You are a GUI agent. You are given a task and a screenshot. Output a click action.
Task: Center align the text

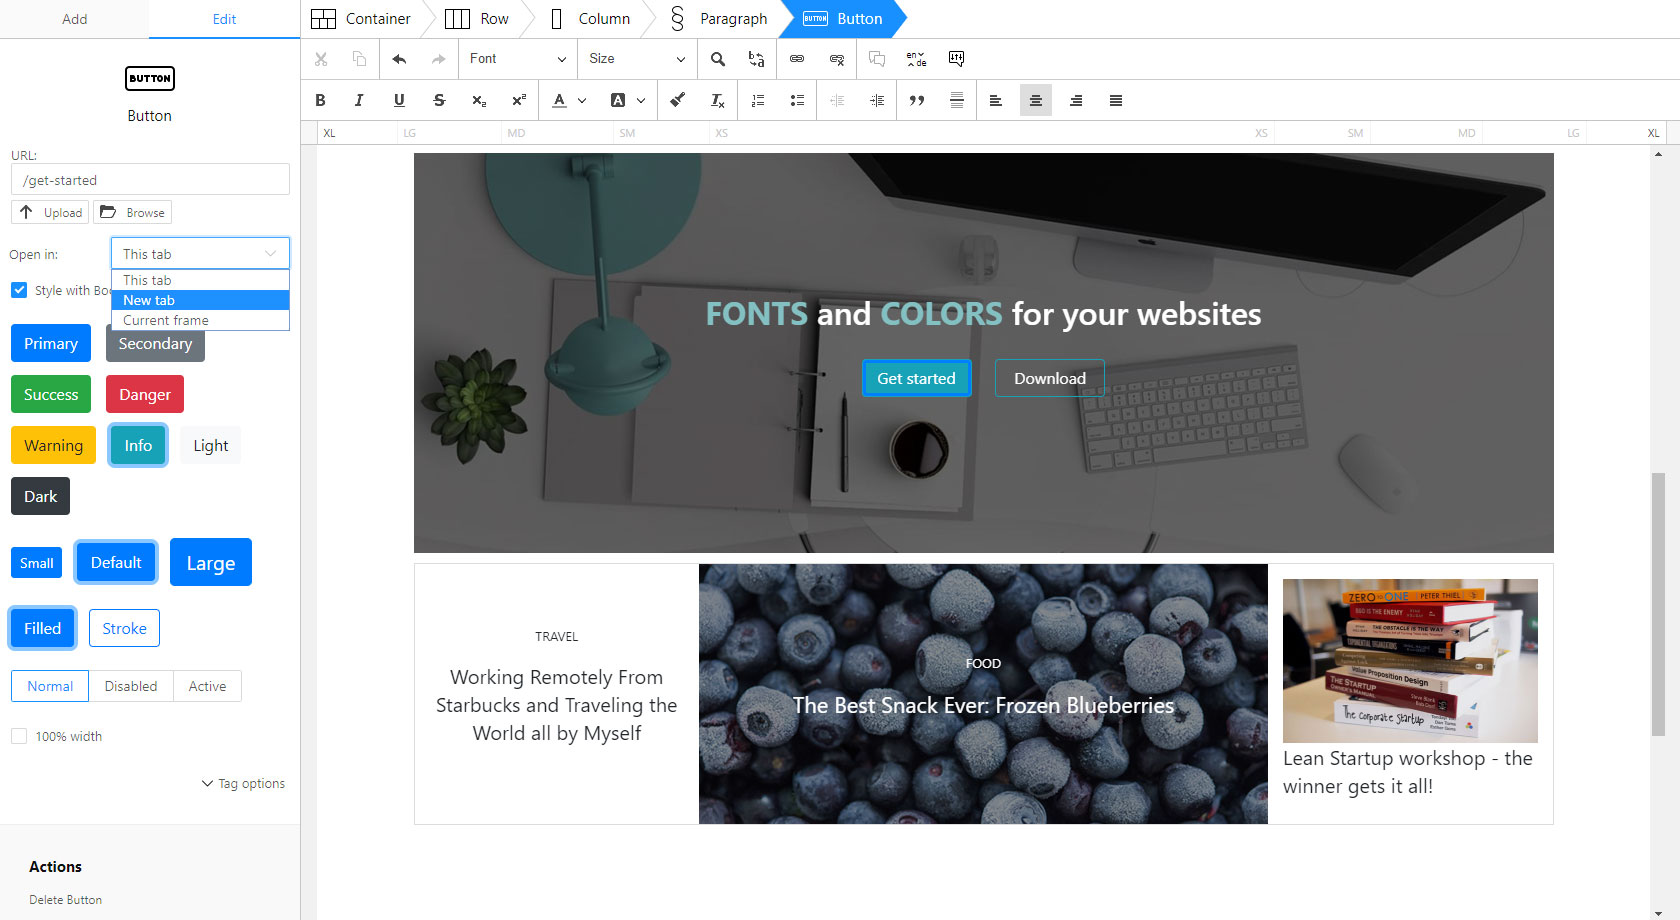(1036, 100)
